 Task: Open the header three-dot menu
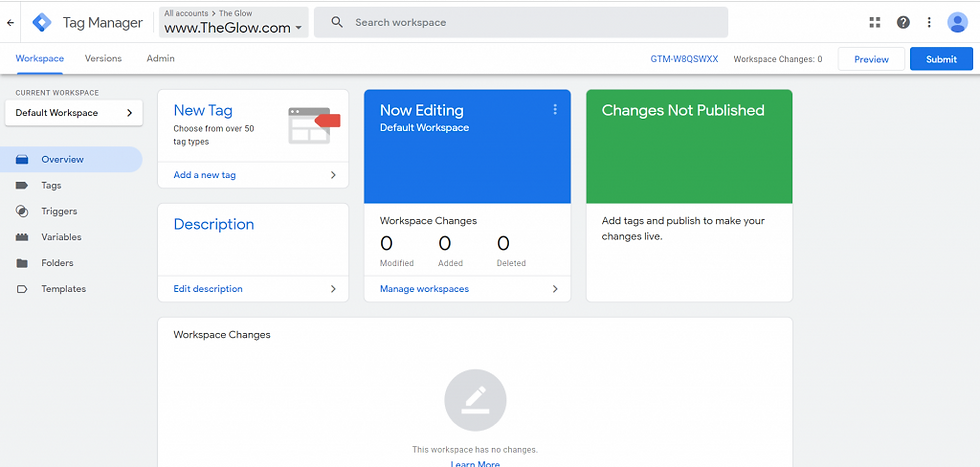(929, 23)
